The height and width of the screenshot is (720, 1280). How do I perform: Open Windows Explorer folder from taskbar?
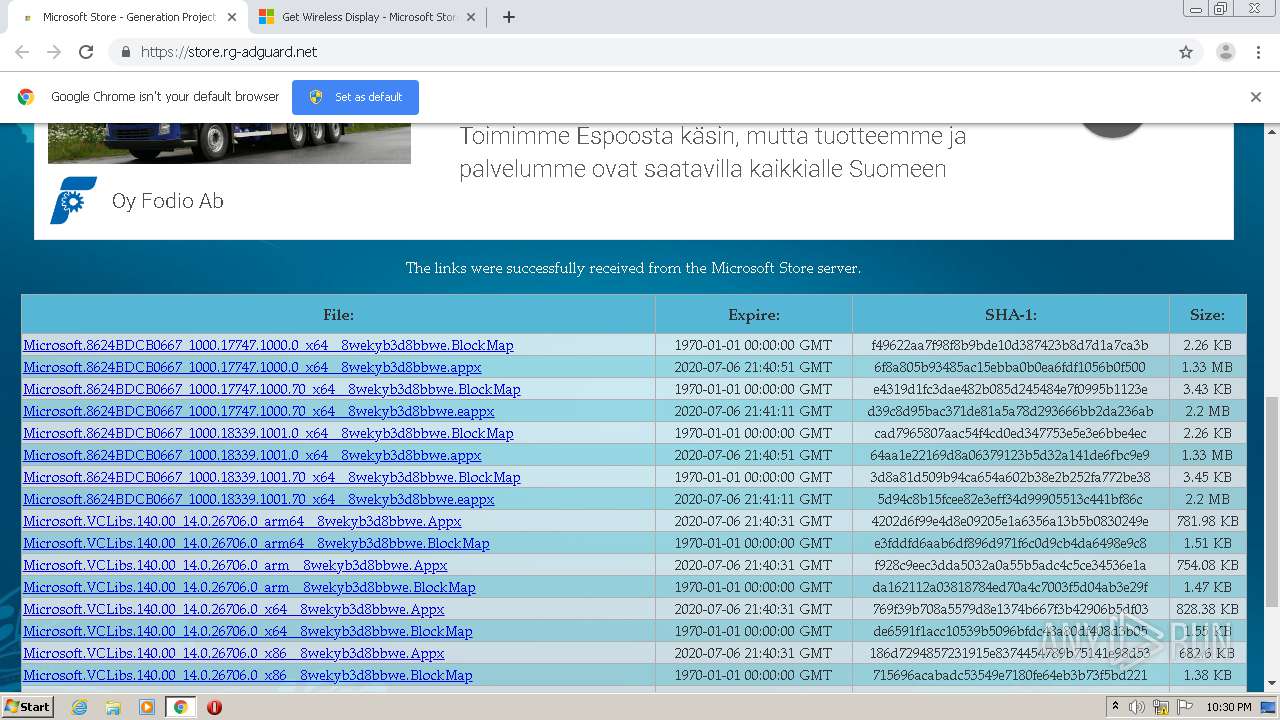click(x=113, y=707)
